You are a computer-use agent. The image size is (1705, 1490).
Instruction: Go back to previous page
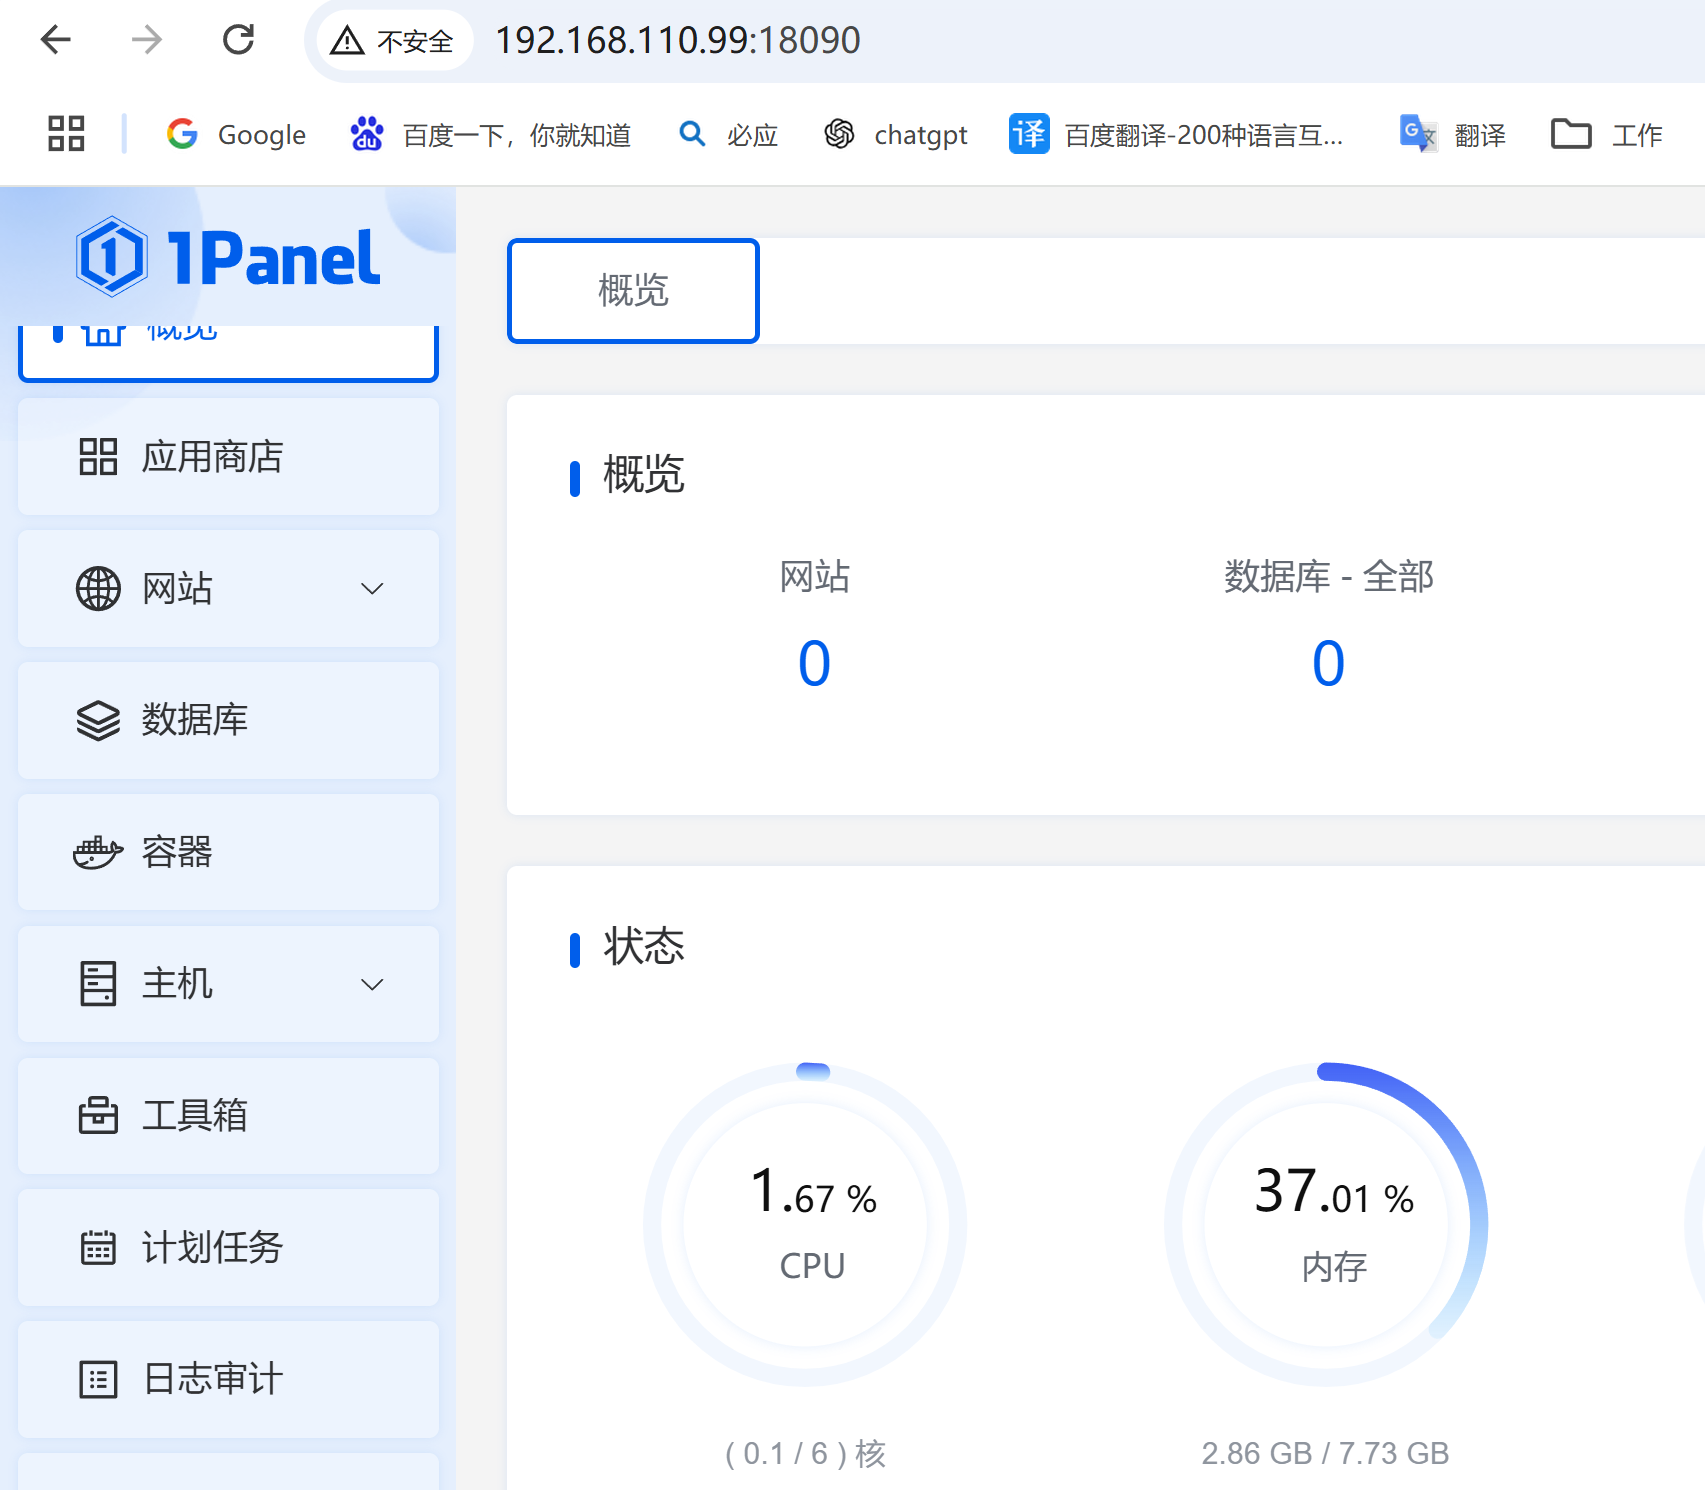coord(56,40)
